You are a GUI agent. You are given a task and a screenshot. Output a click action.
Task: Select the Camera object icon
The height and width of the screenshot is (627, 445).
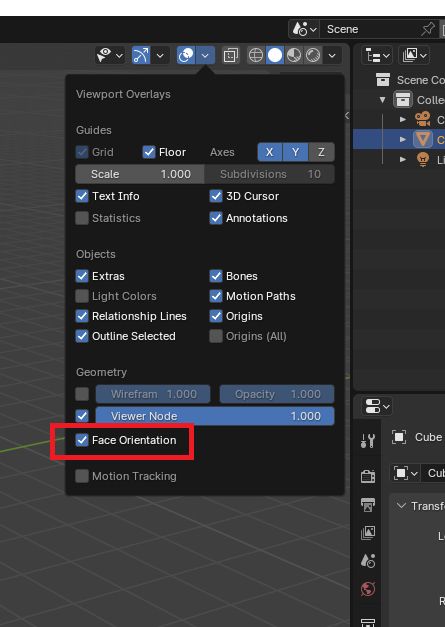pyautogui.click(x=423, y=119)
